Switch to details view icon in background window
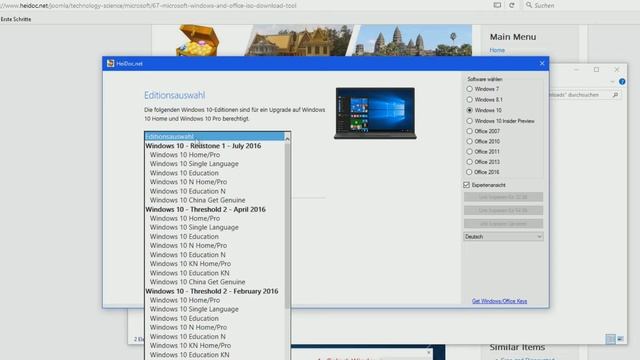The width and height of the screenshot is (640, 360). (610, 339)
